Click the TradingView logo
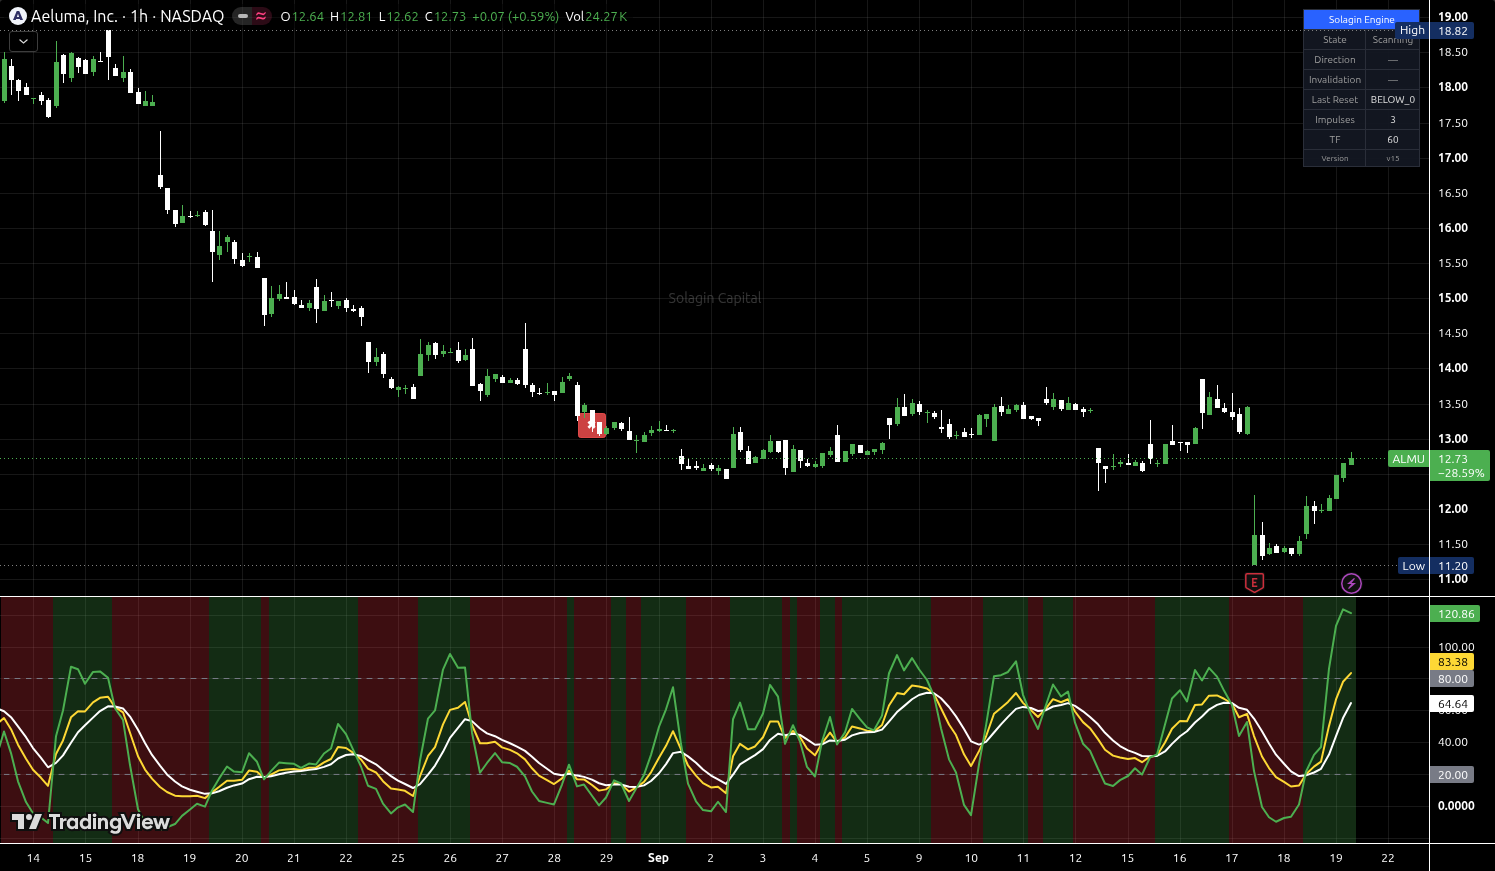 pos(90,822)
